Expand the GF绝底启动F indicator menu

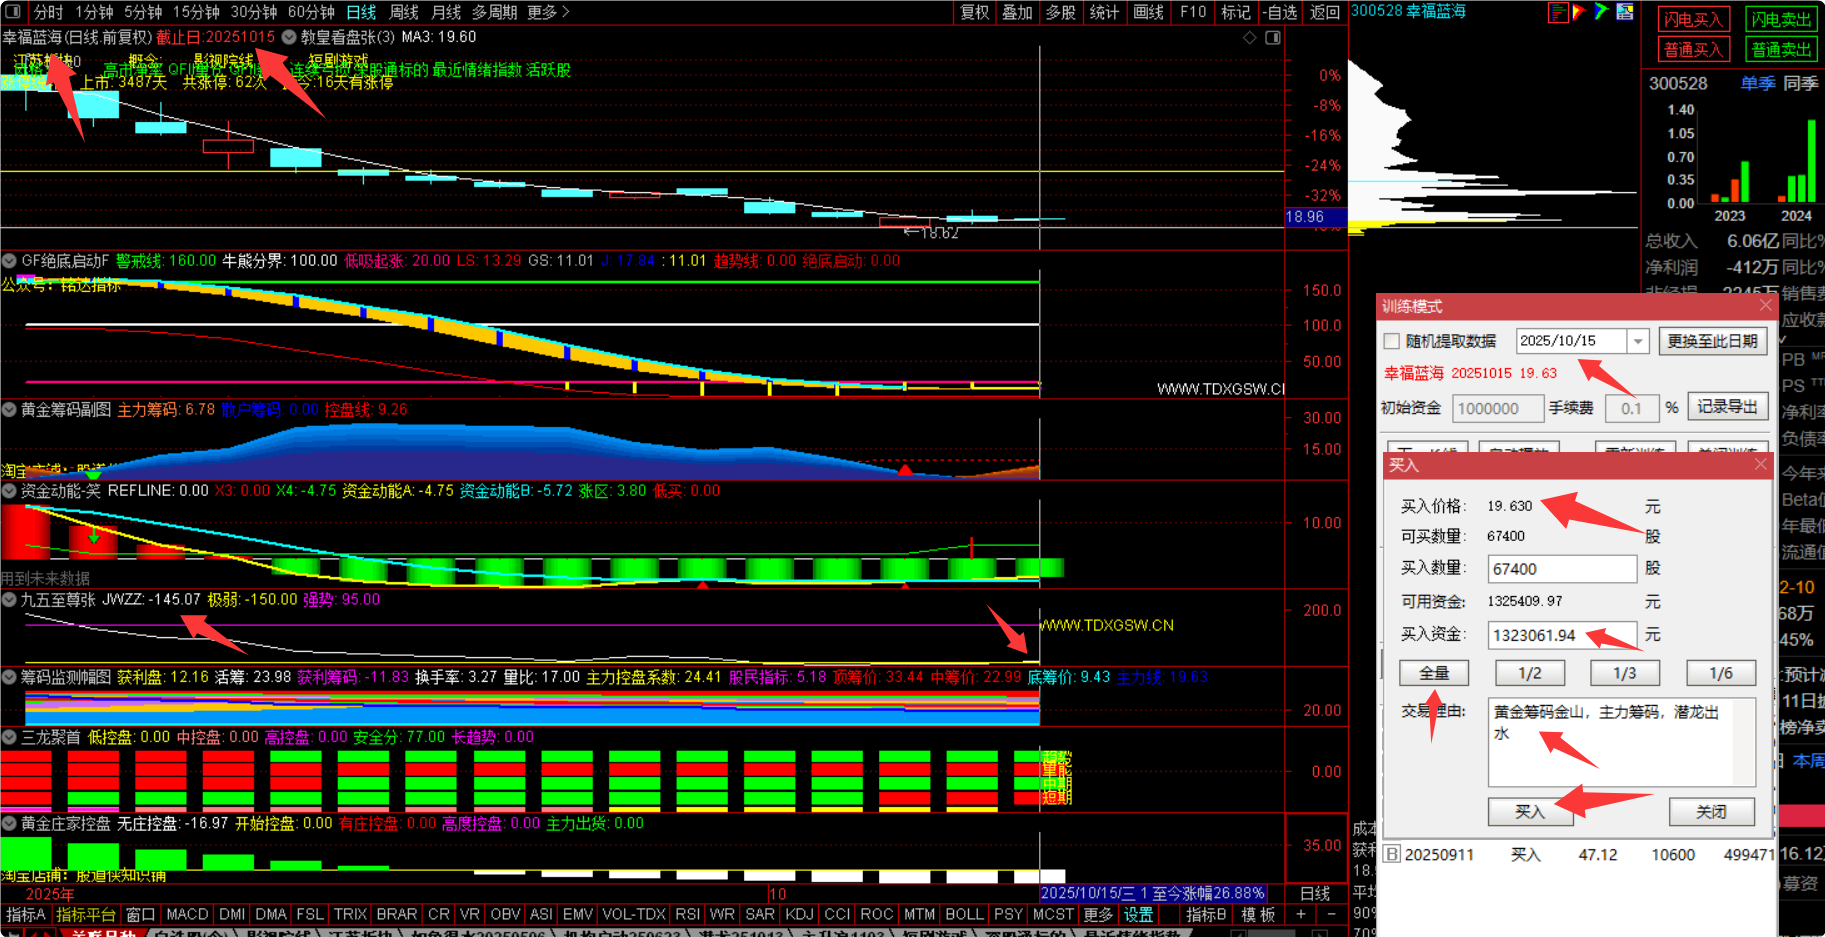9,261
